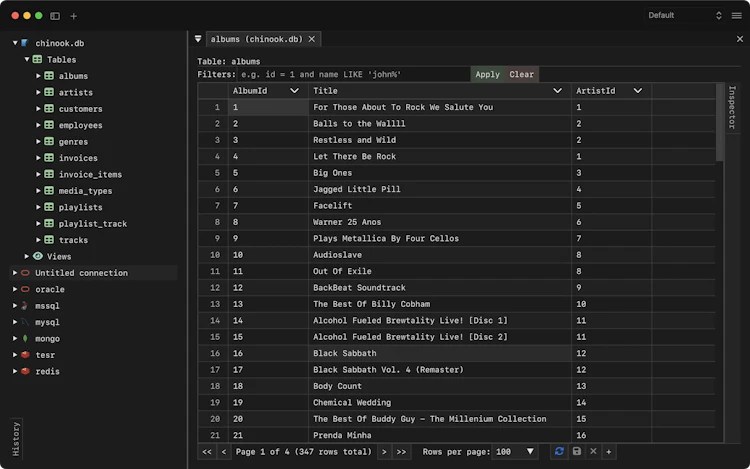Click the playlist_track table icon

[49, 223]
